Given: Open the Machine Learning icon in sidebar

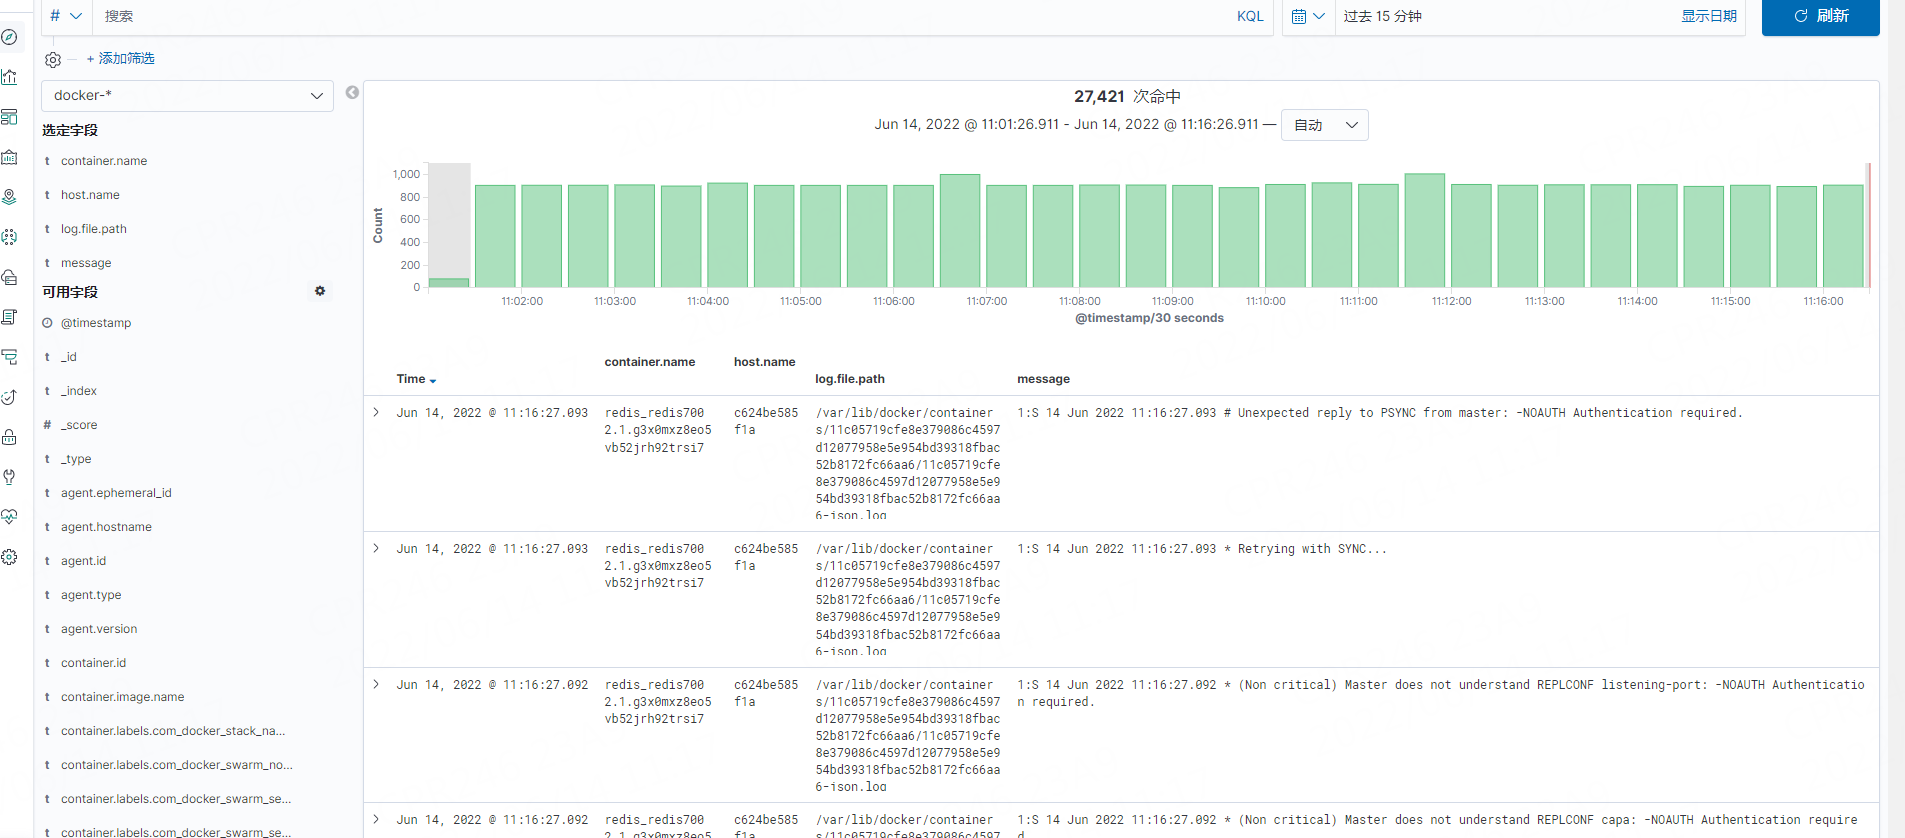Looking at the screenshot, I should coord(9,237).
